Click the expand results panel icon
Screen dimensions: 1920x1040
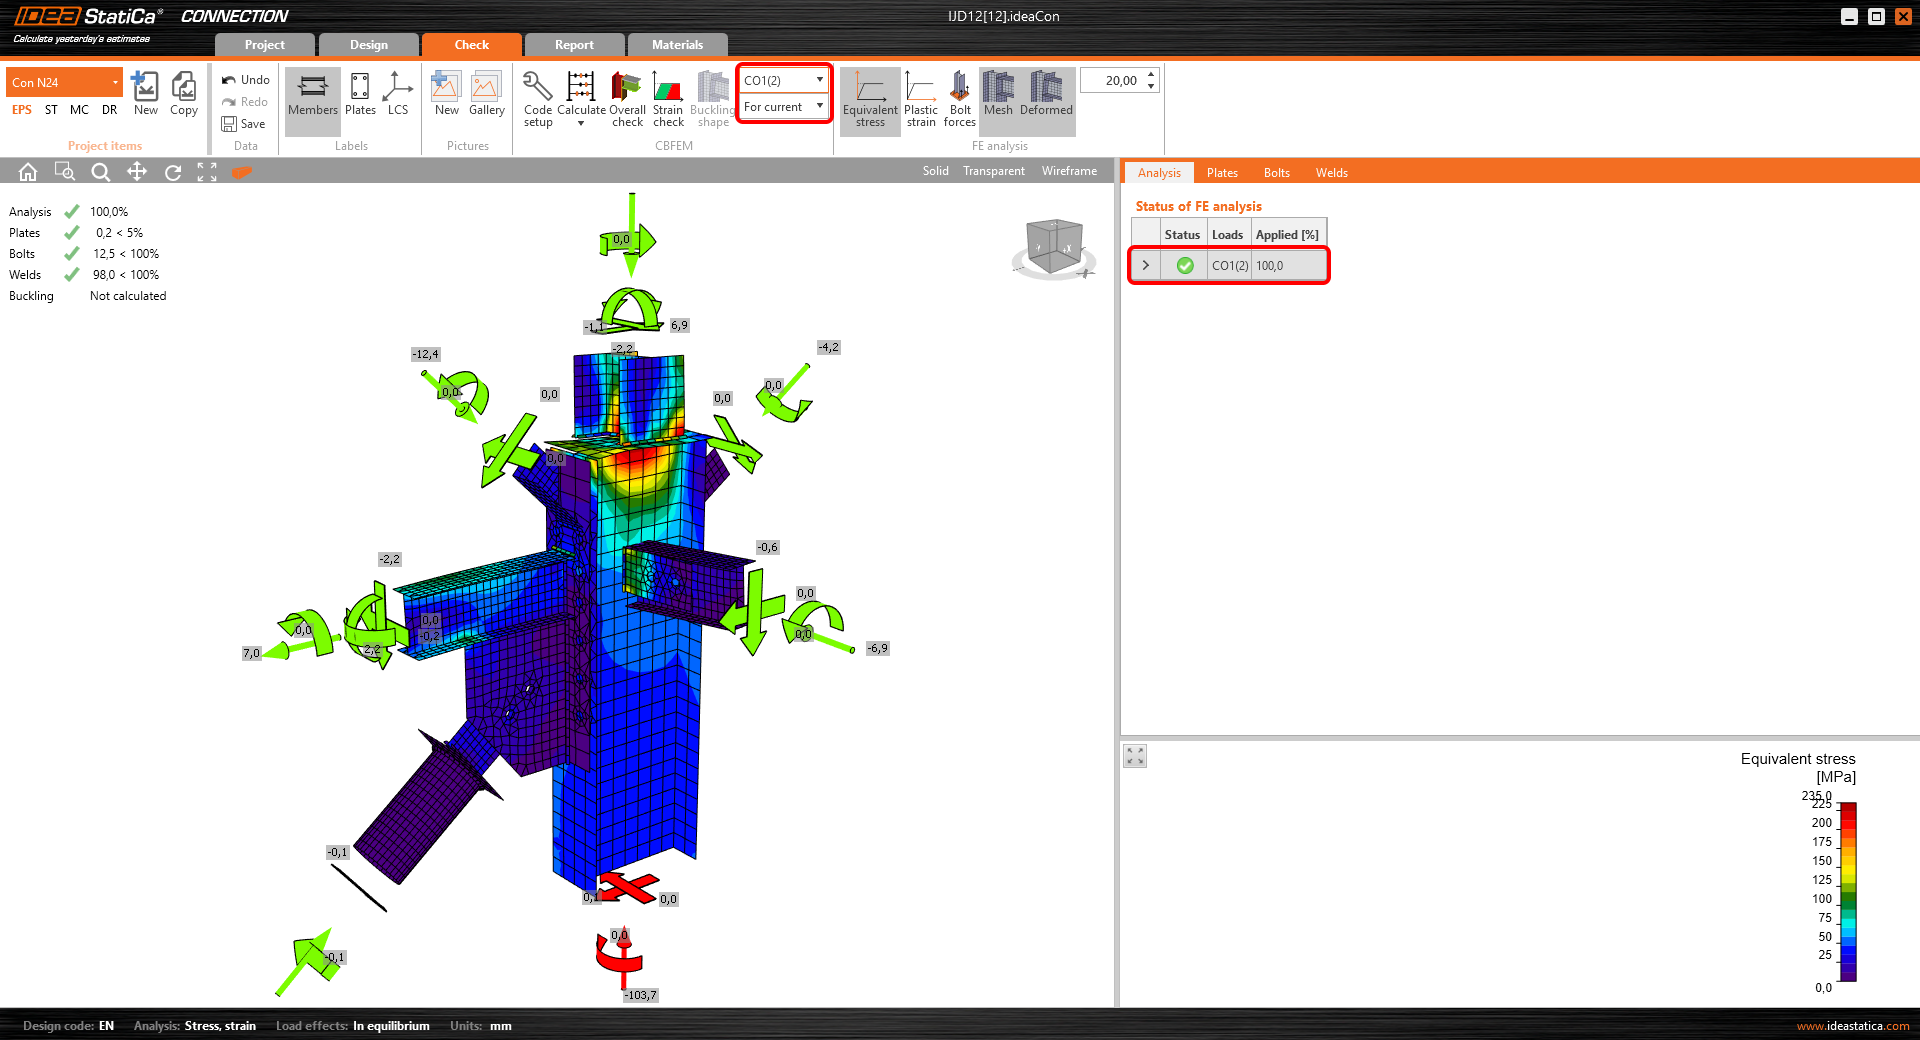pos(1135,756)
